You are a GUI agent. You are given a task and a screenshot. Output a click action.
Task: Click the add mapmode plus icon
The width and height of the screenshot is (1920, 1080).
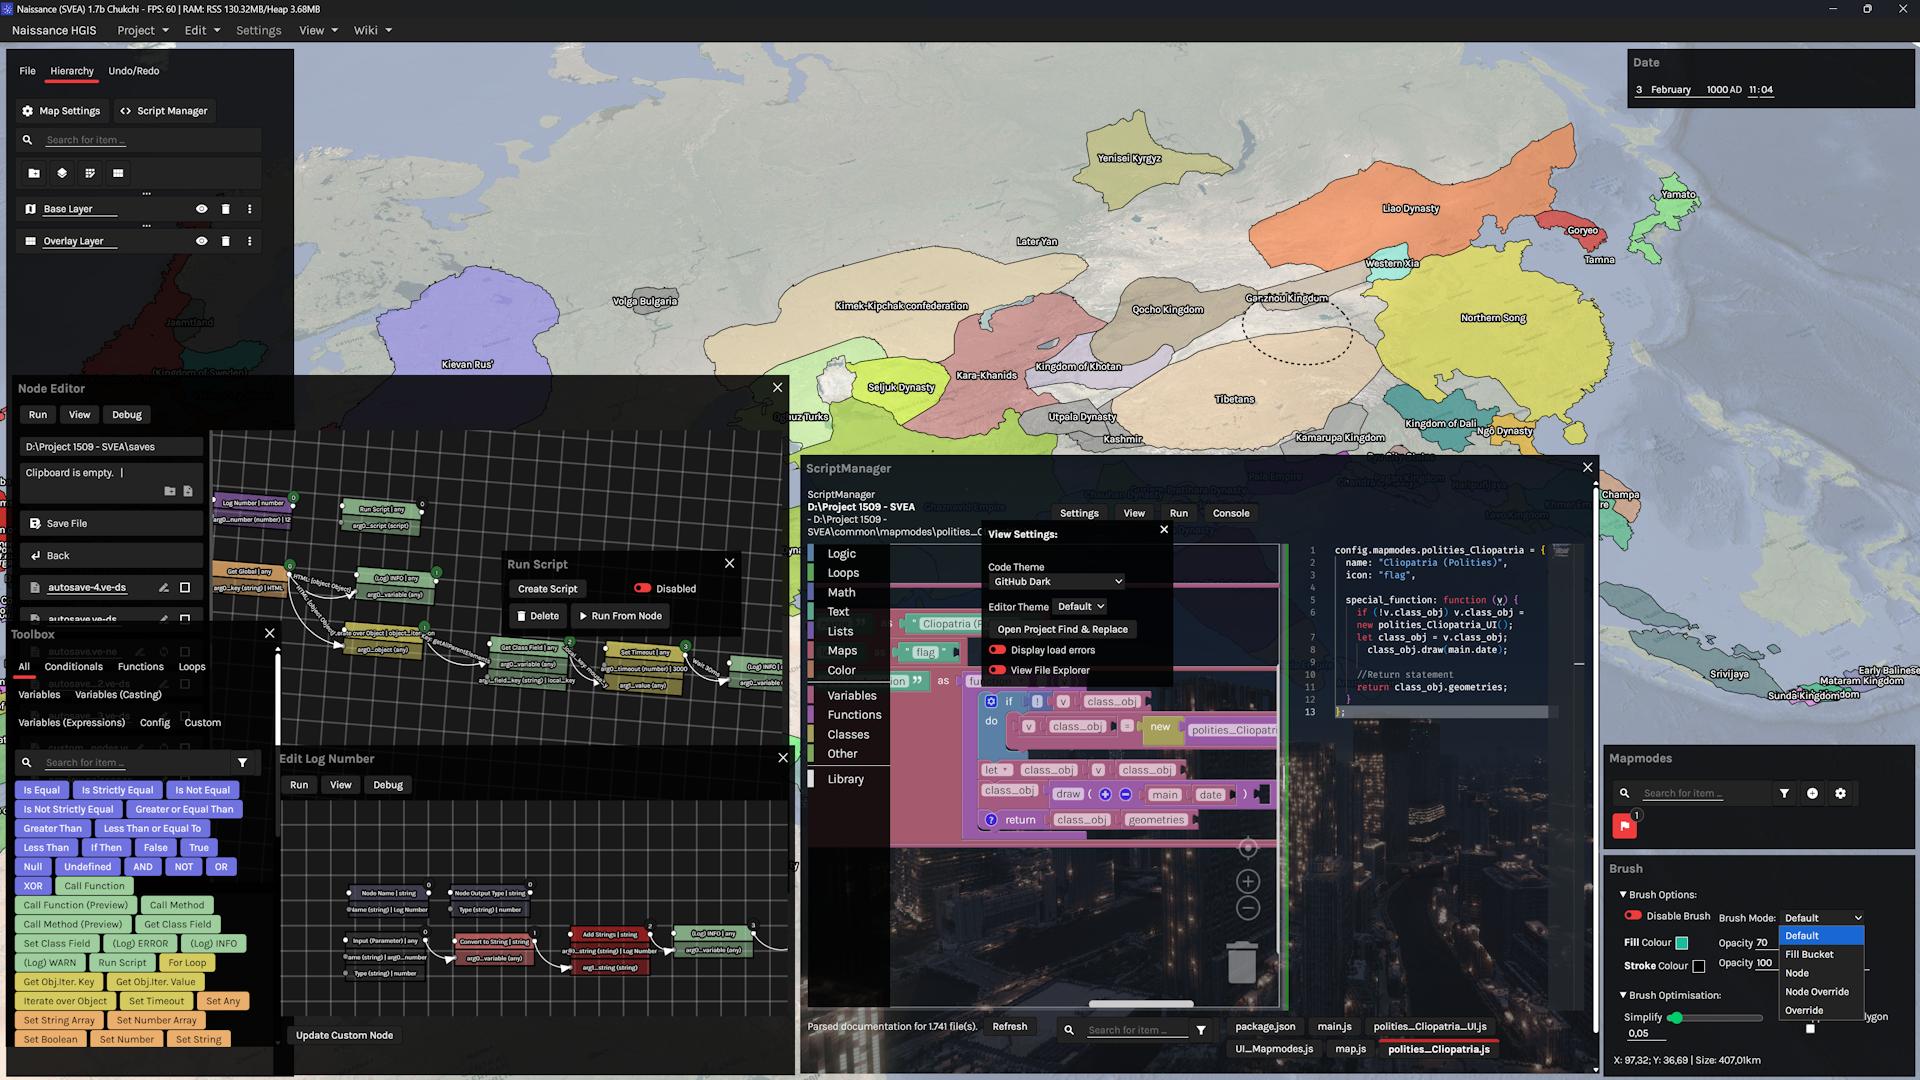pos(1812,793)
